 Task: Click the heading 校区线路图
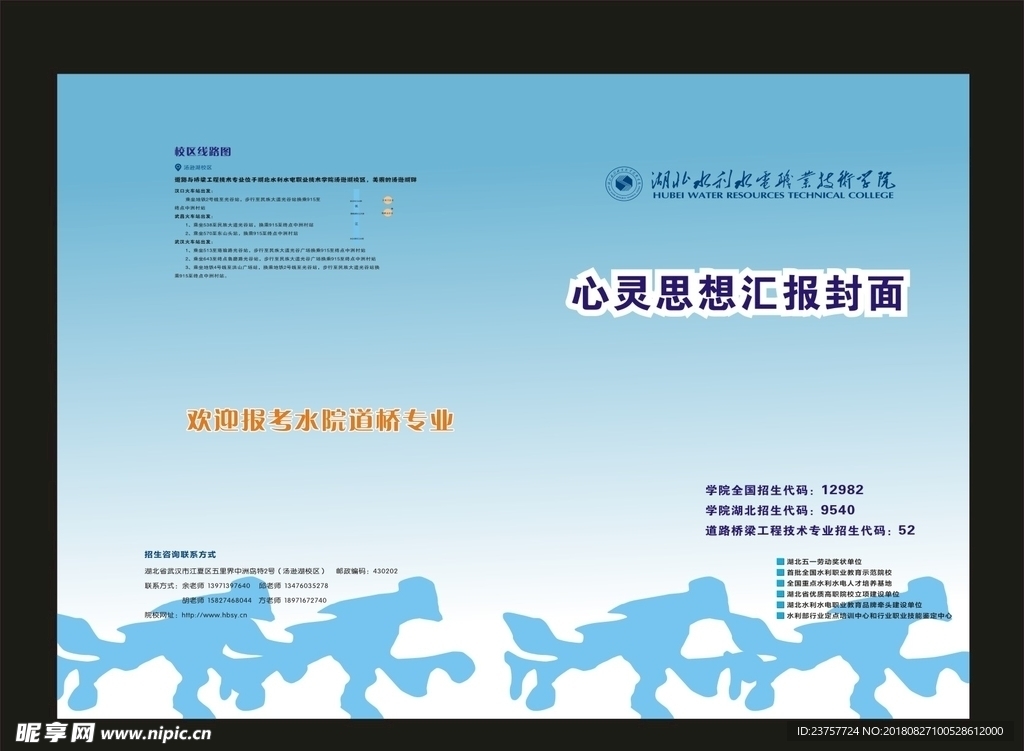pos(202,152)
